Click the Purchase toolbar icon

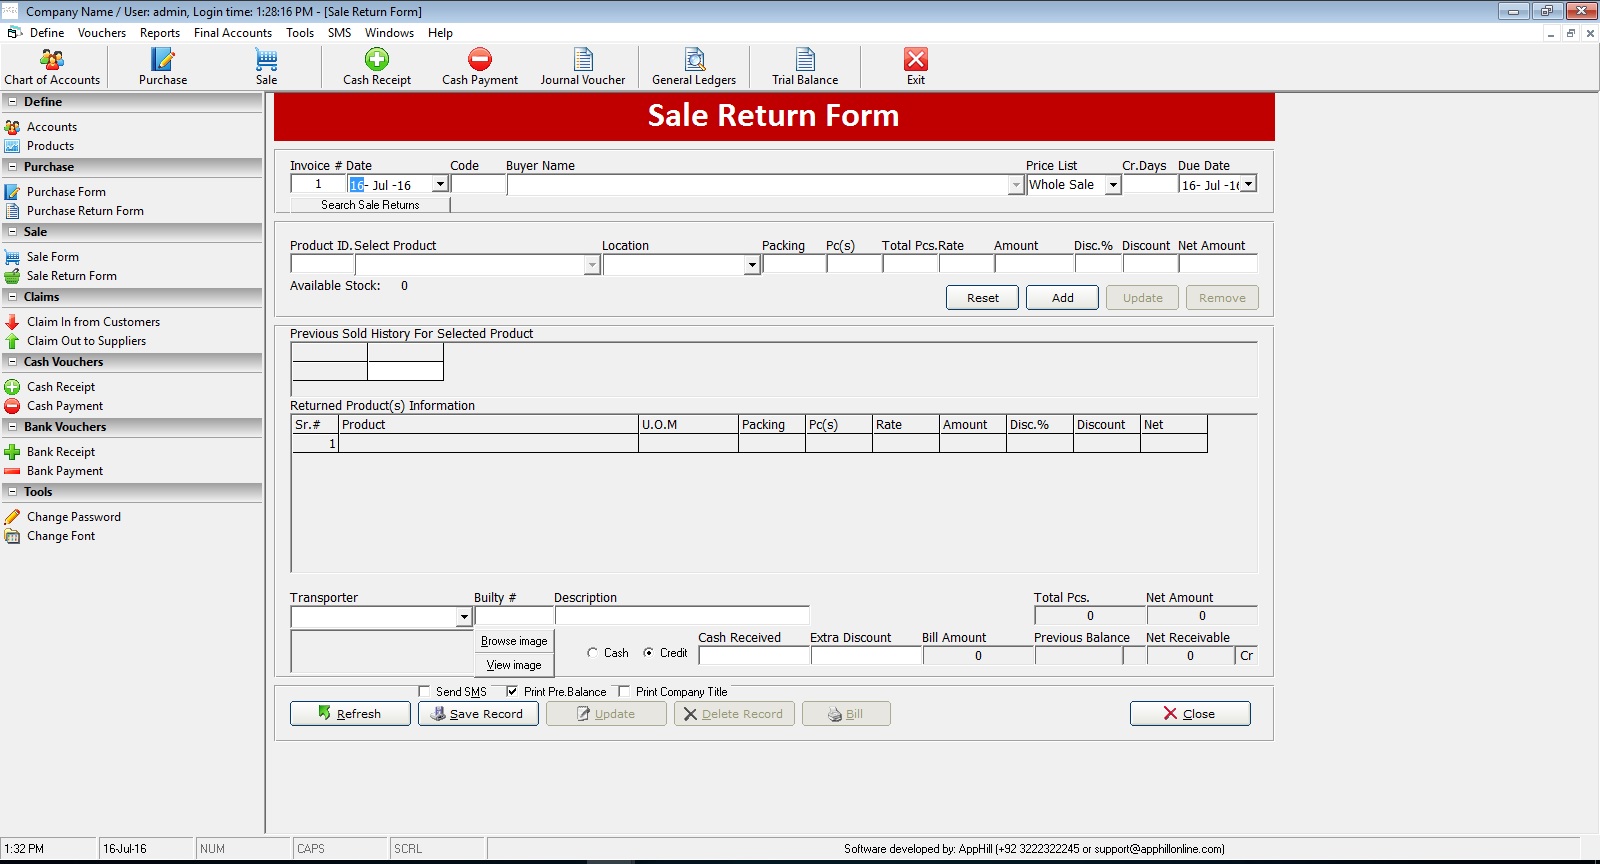coord(162,66)
